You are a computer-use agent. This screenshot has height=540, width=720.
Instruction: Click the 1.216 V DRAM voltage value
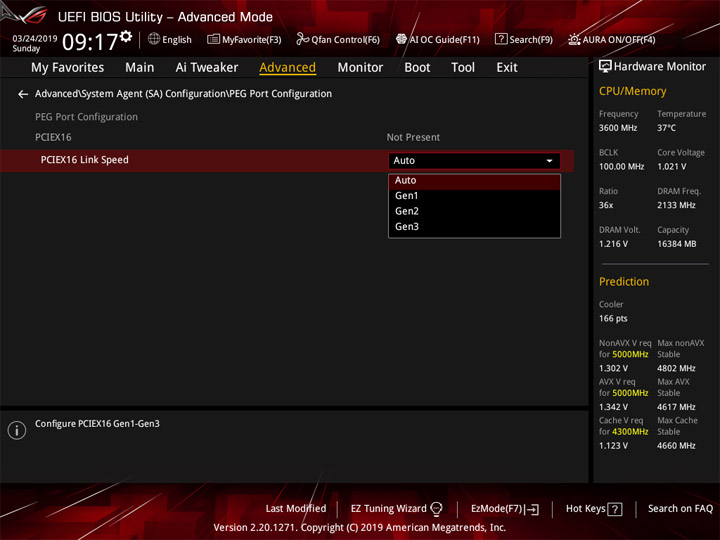click(613, 244)
